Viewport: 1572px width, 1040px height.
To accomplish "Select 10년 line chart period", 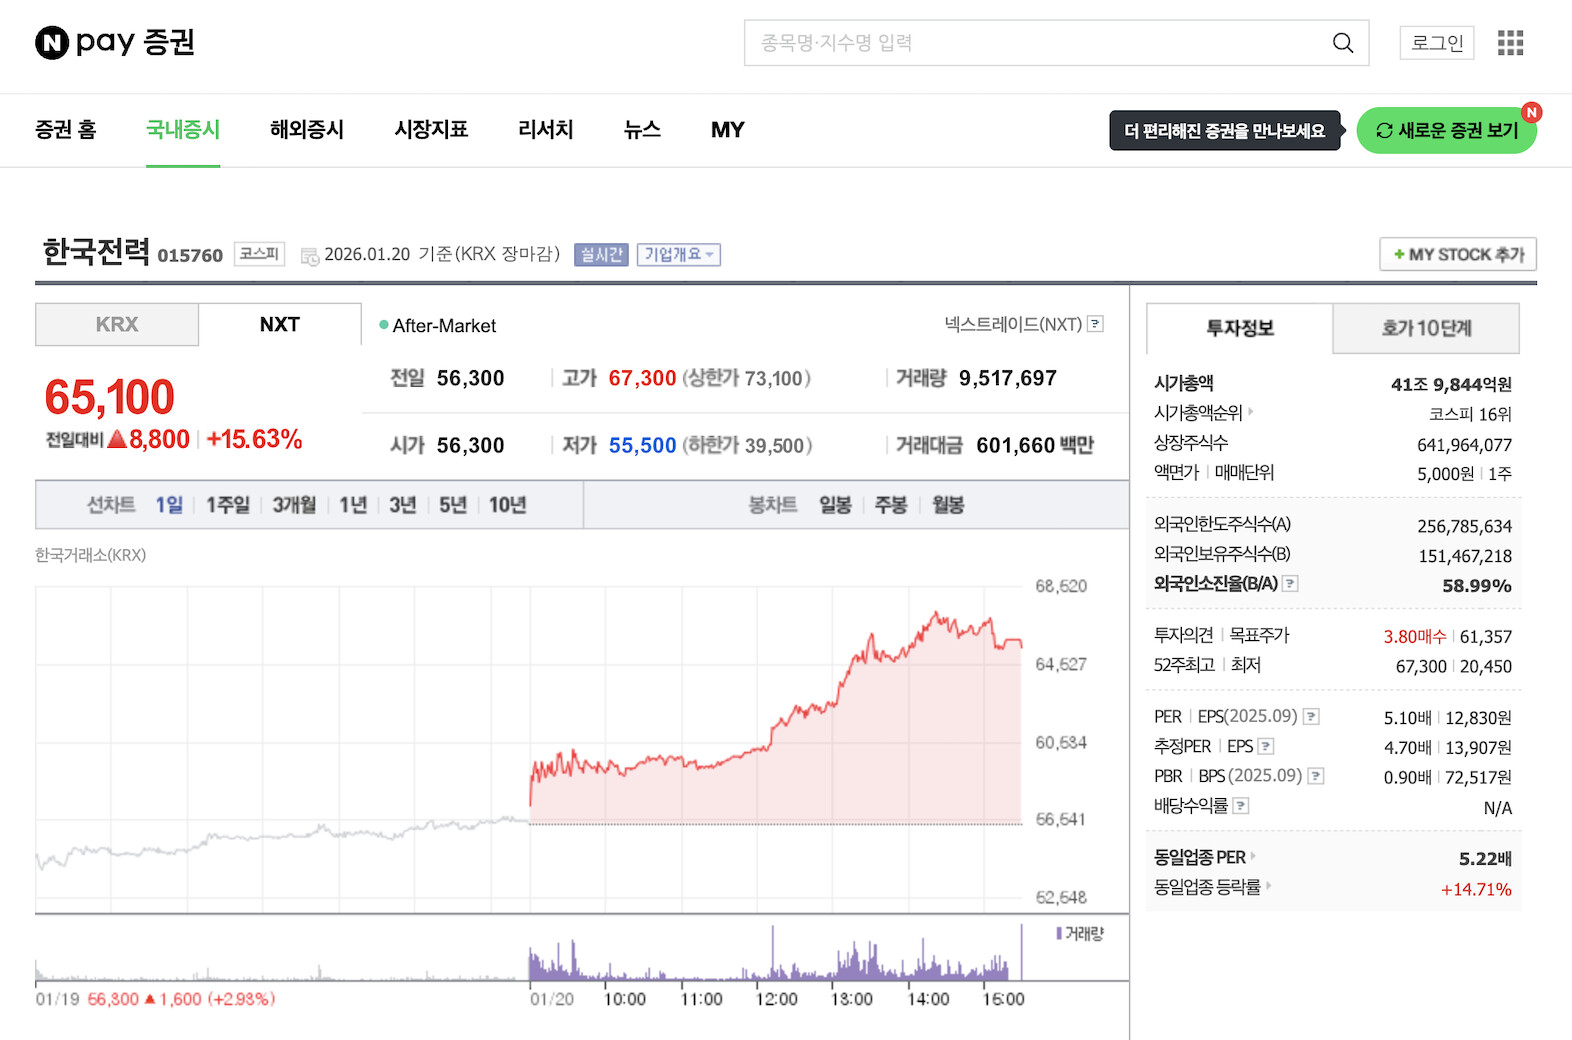I will [508, 505].
